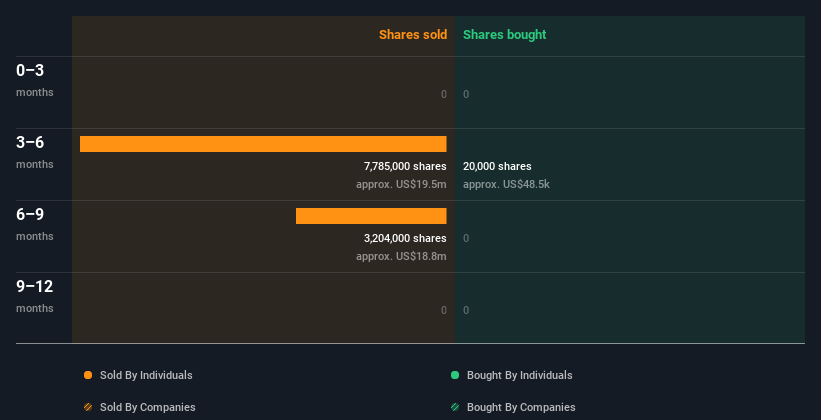The image size is (821, 420).
Task: Click the approx. US$48.5k amount
Action: 506,184
